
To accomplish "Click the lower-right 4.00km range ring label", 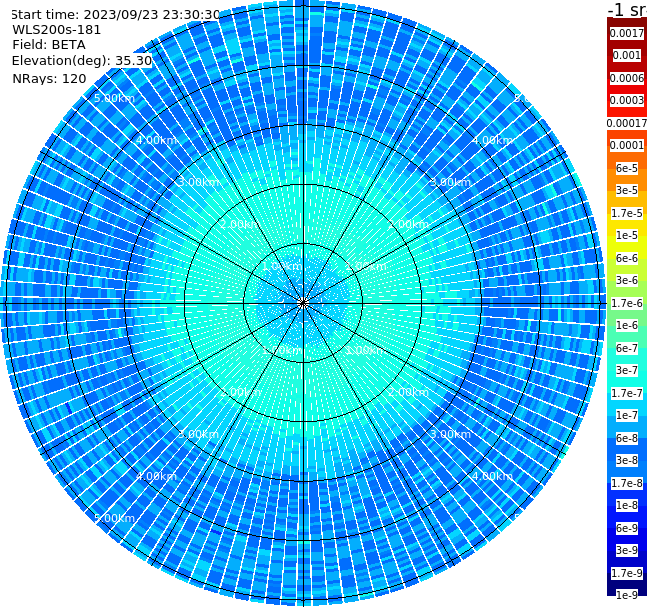I will (x=492, y=476).
